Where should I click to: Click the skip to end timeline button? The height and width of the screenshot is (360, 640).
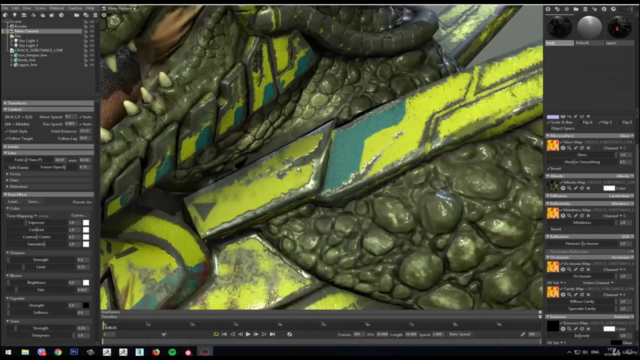[272, 334]
